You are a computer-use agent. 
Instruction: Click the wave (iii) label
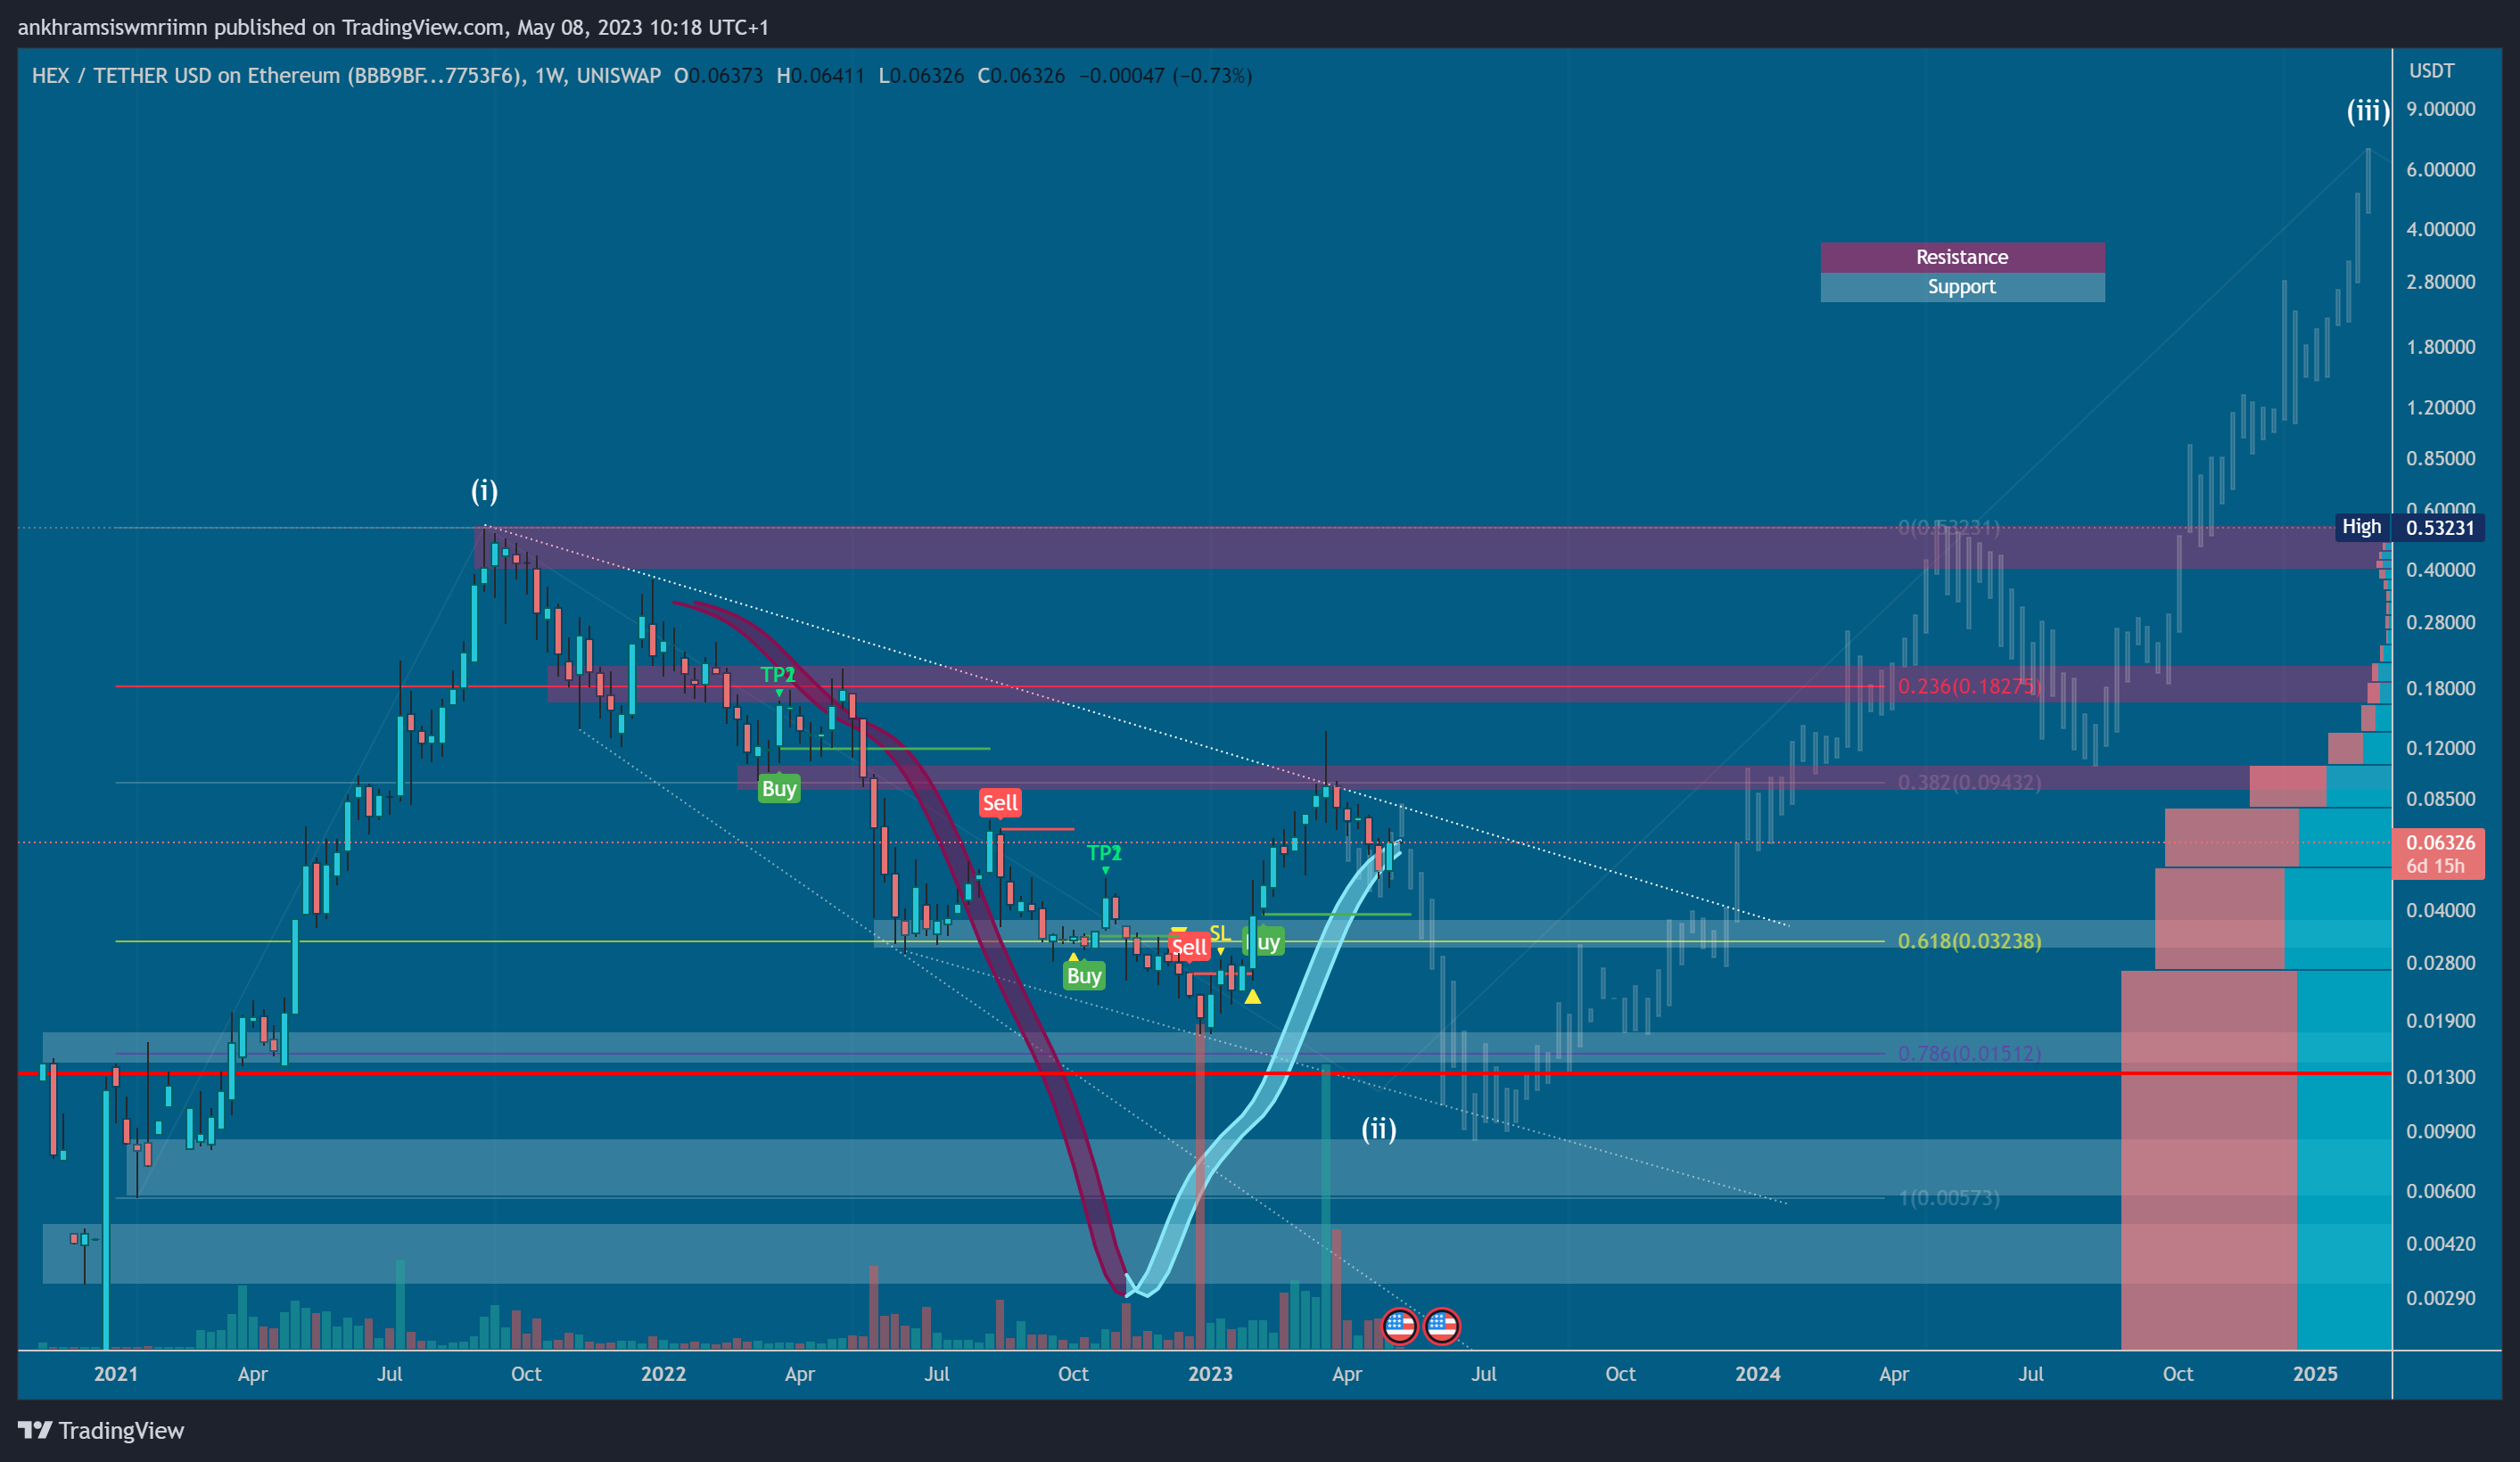tap(2367, 110)
